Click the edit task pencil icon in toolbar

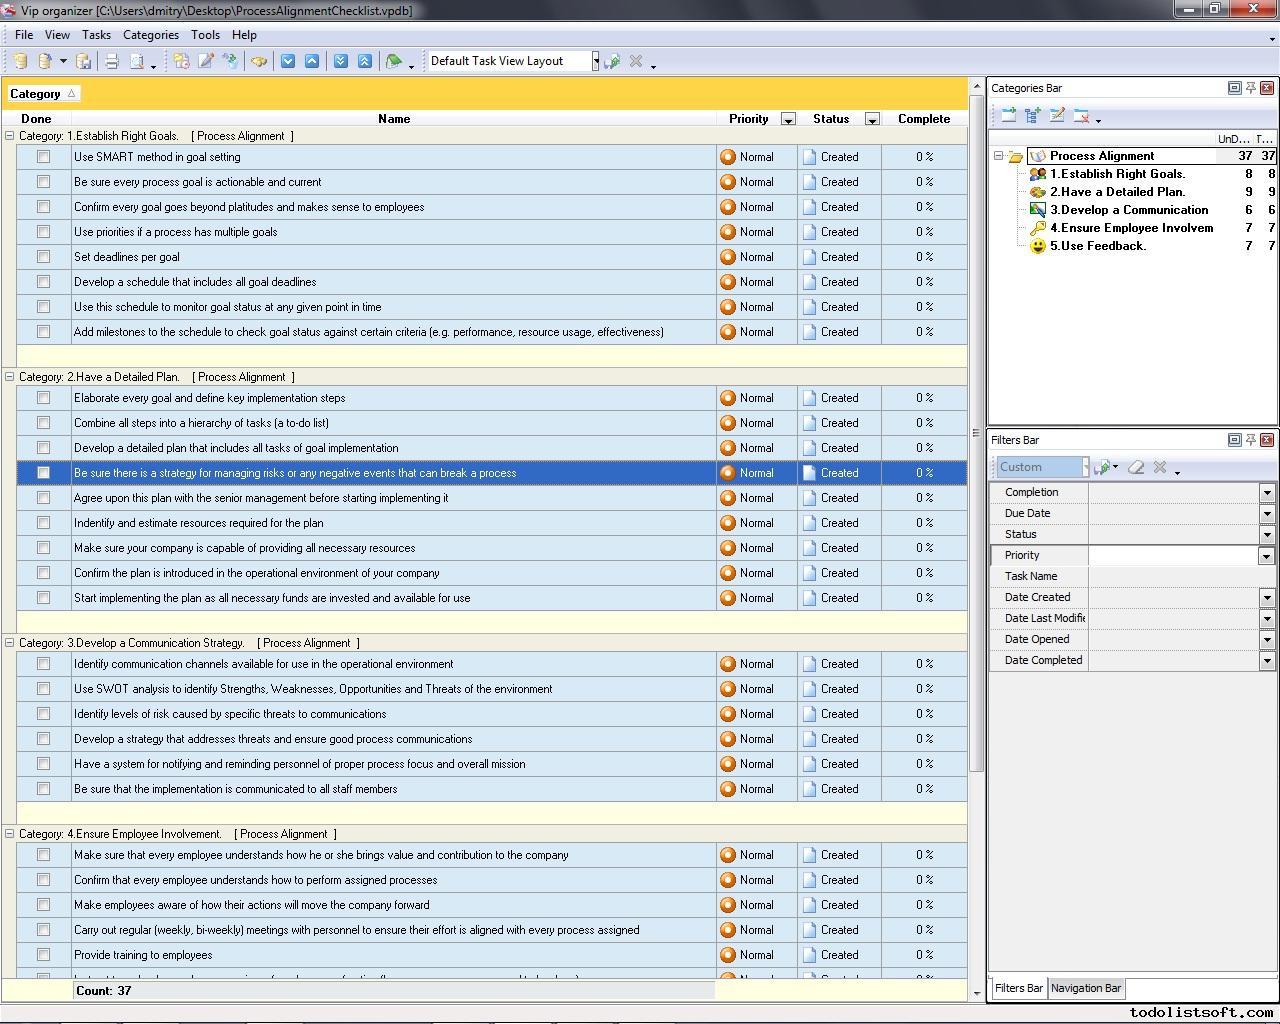pos(206,61)
